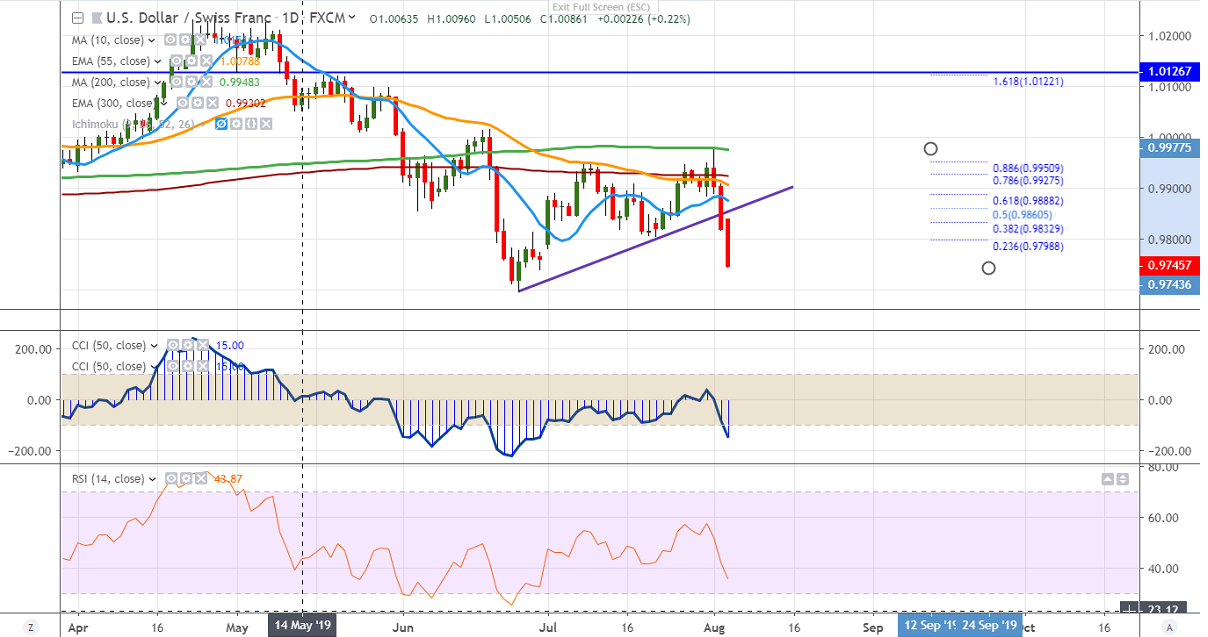Screen dimensions: 1208x637
Task: Click the flag icon beside U.S. Dollar title
Action: click(x=97, y=18)
